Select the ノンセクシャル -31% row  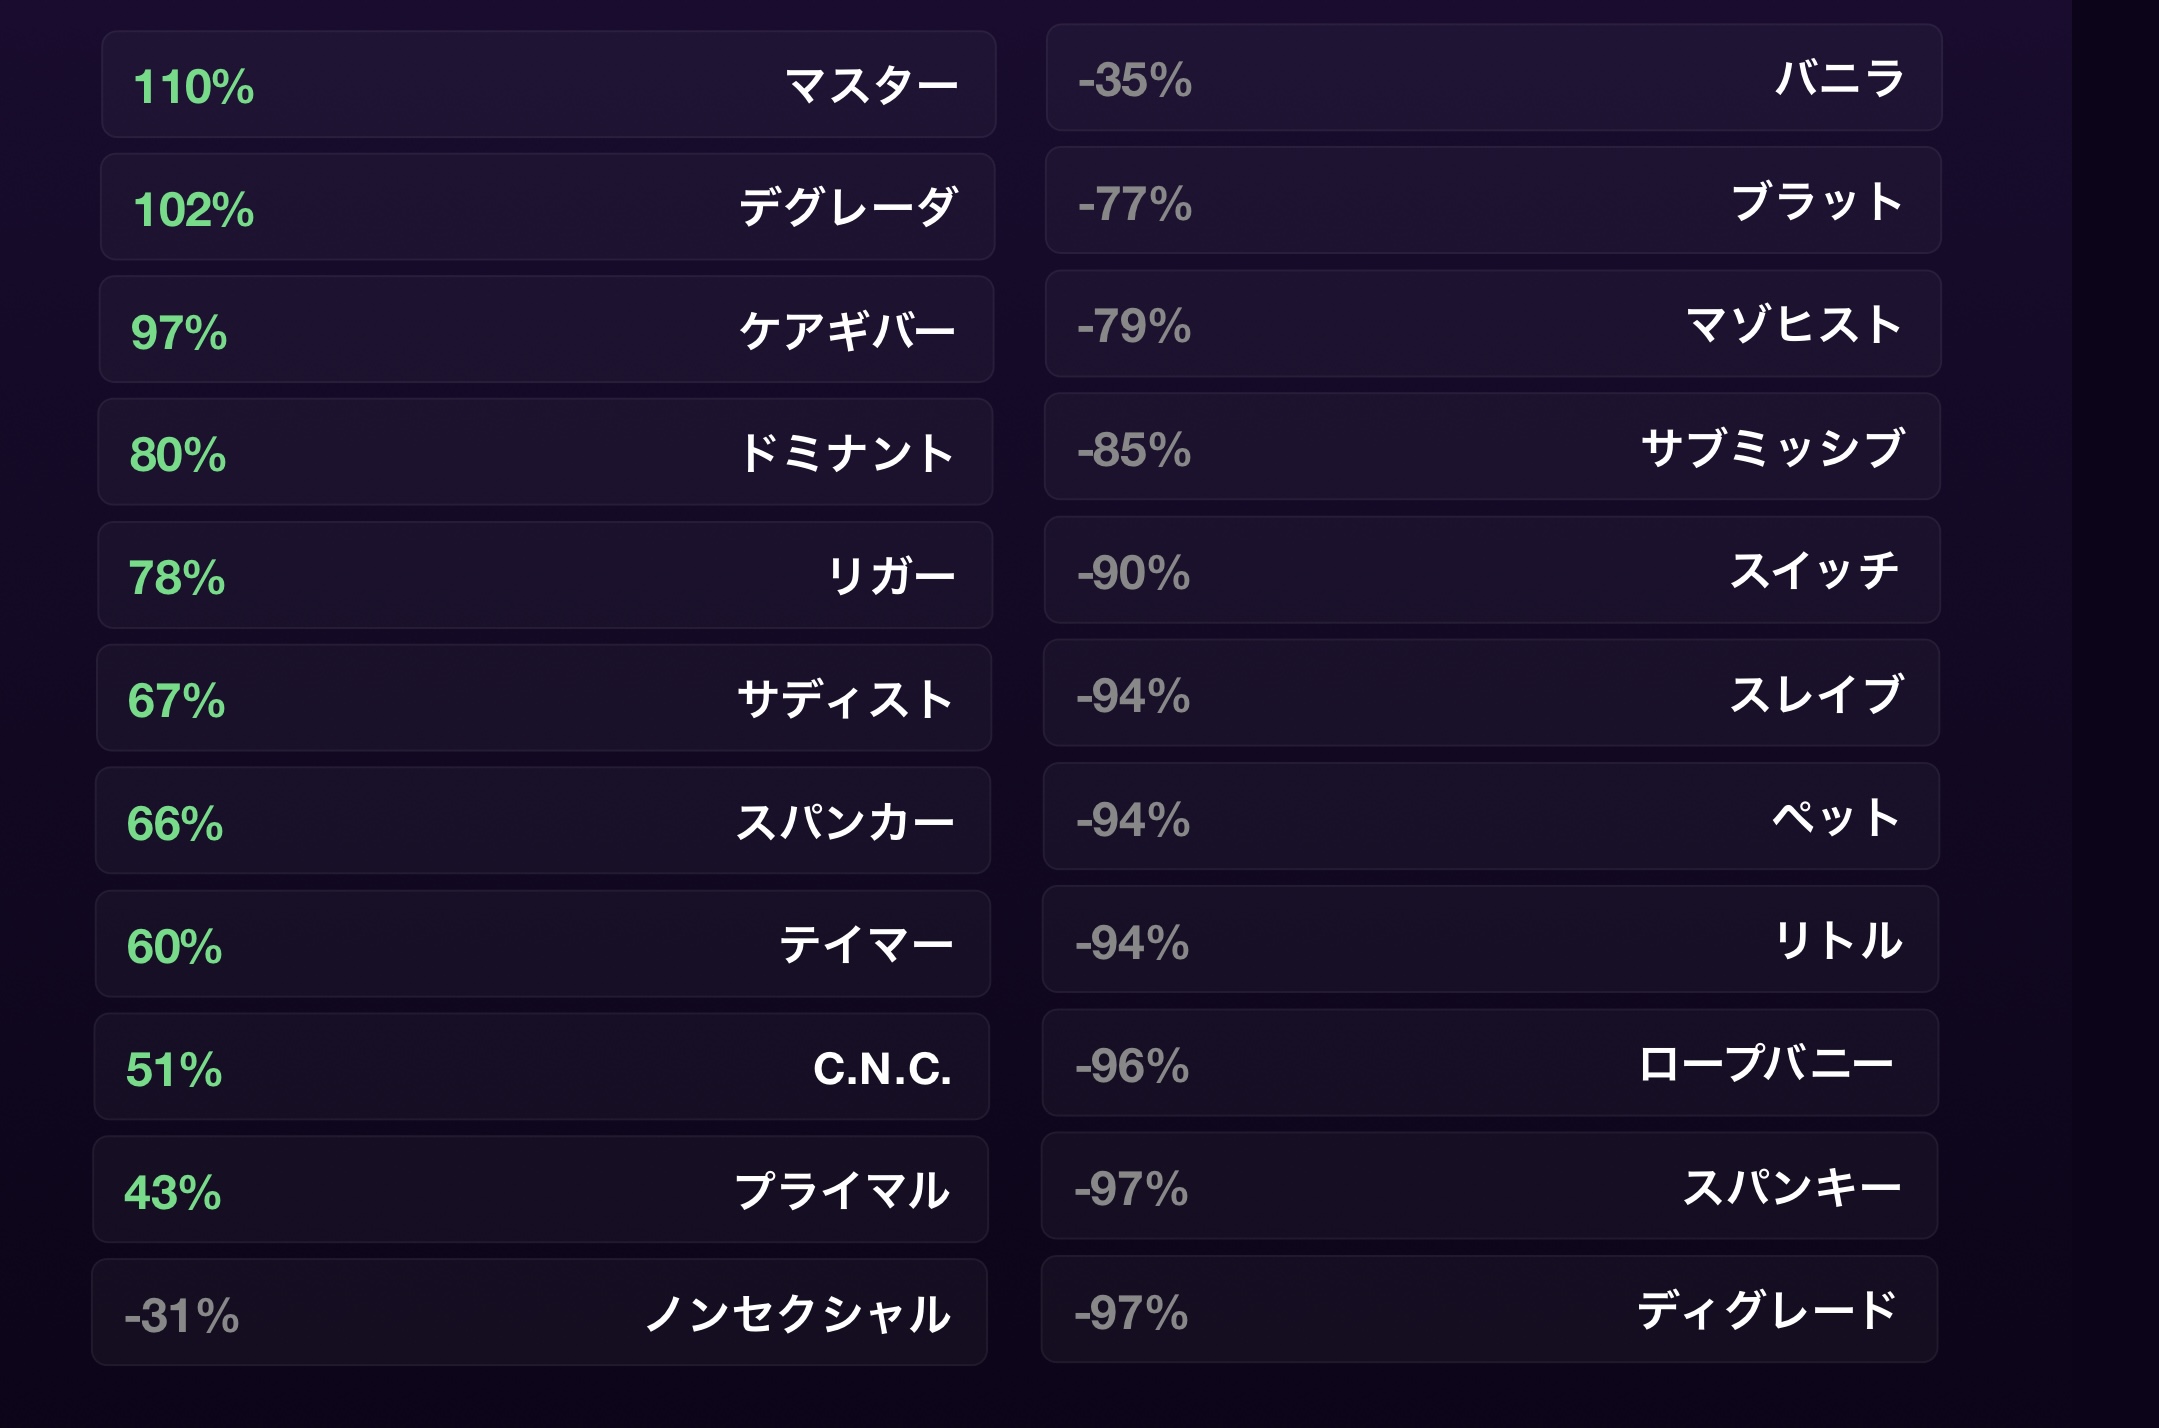pyautogui.click(x=540, y=1313)
